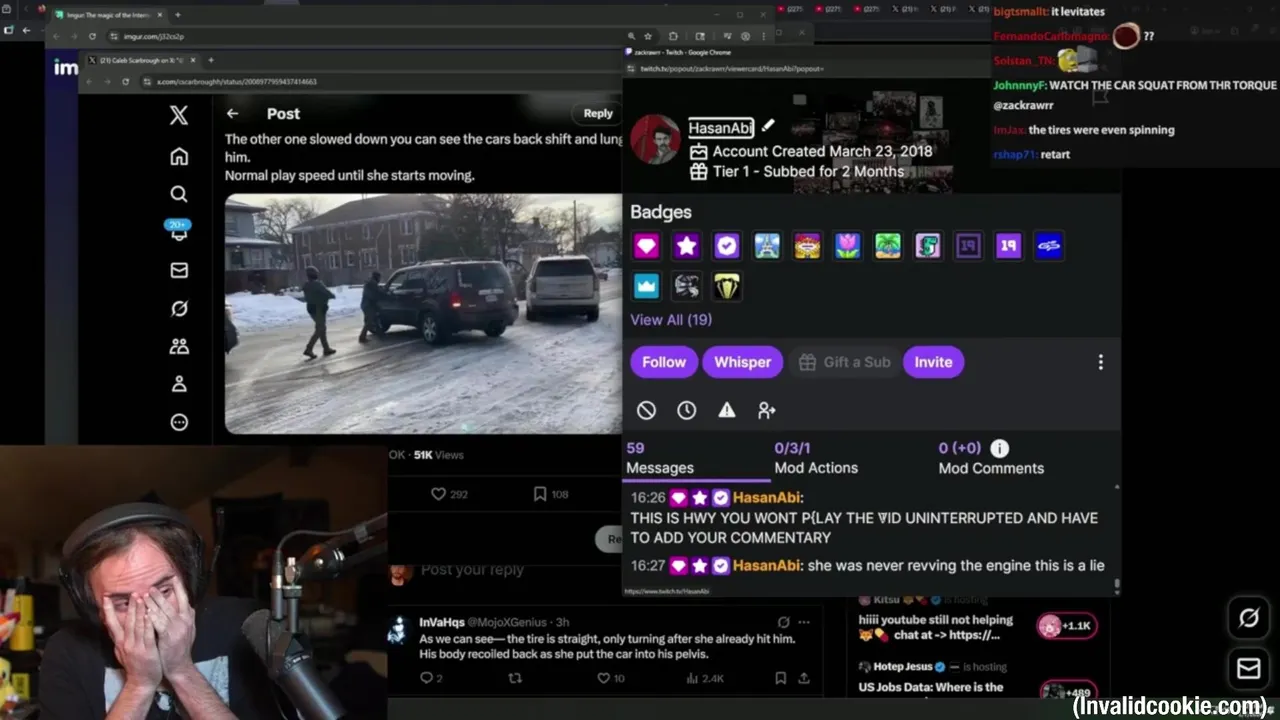
Task: Click the Invite button
Action: 933,362
